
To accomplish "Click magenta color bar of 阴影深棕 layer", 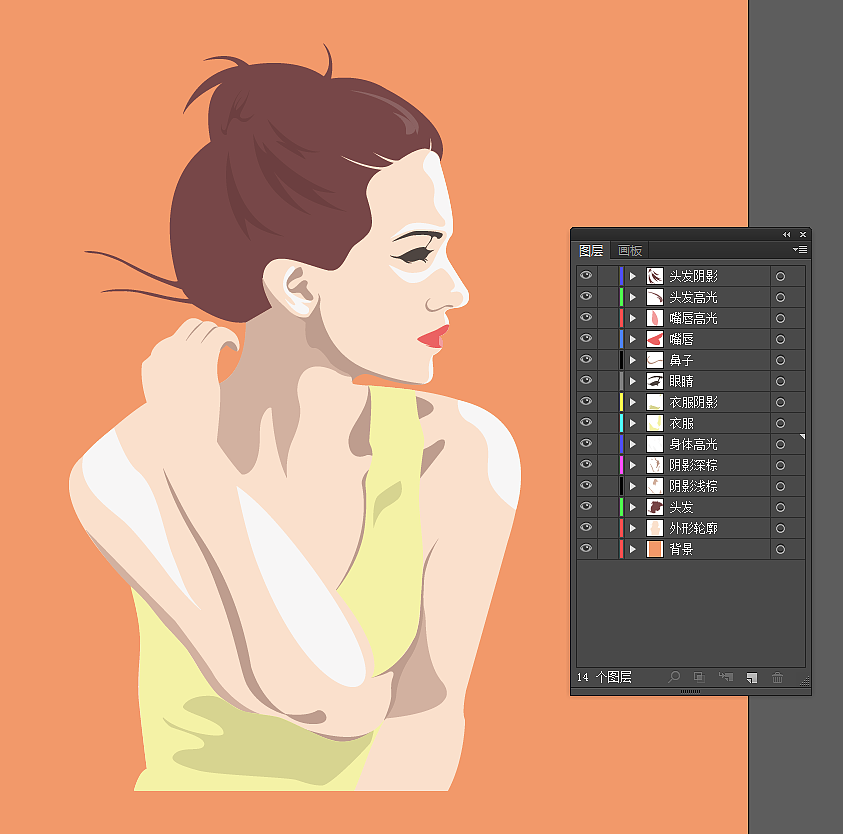I will click(621, 465).
